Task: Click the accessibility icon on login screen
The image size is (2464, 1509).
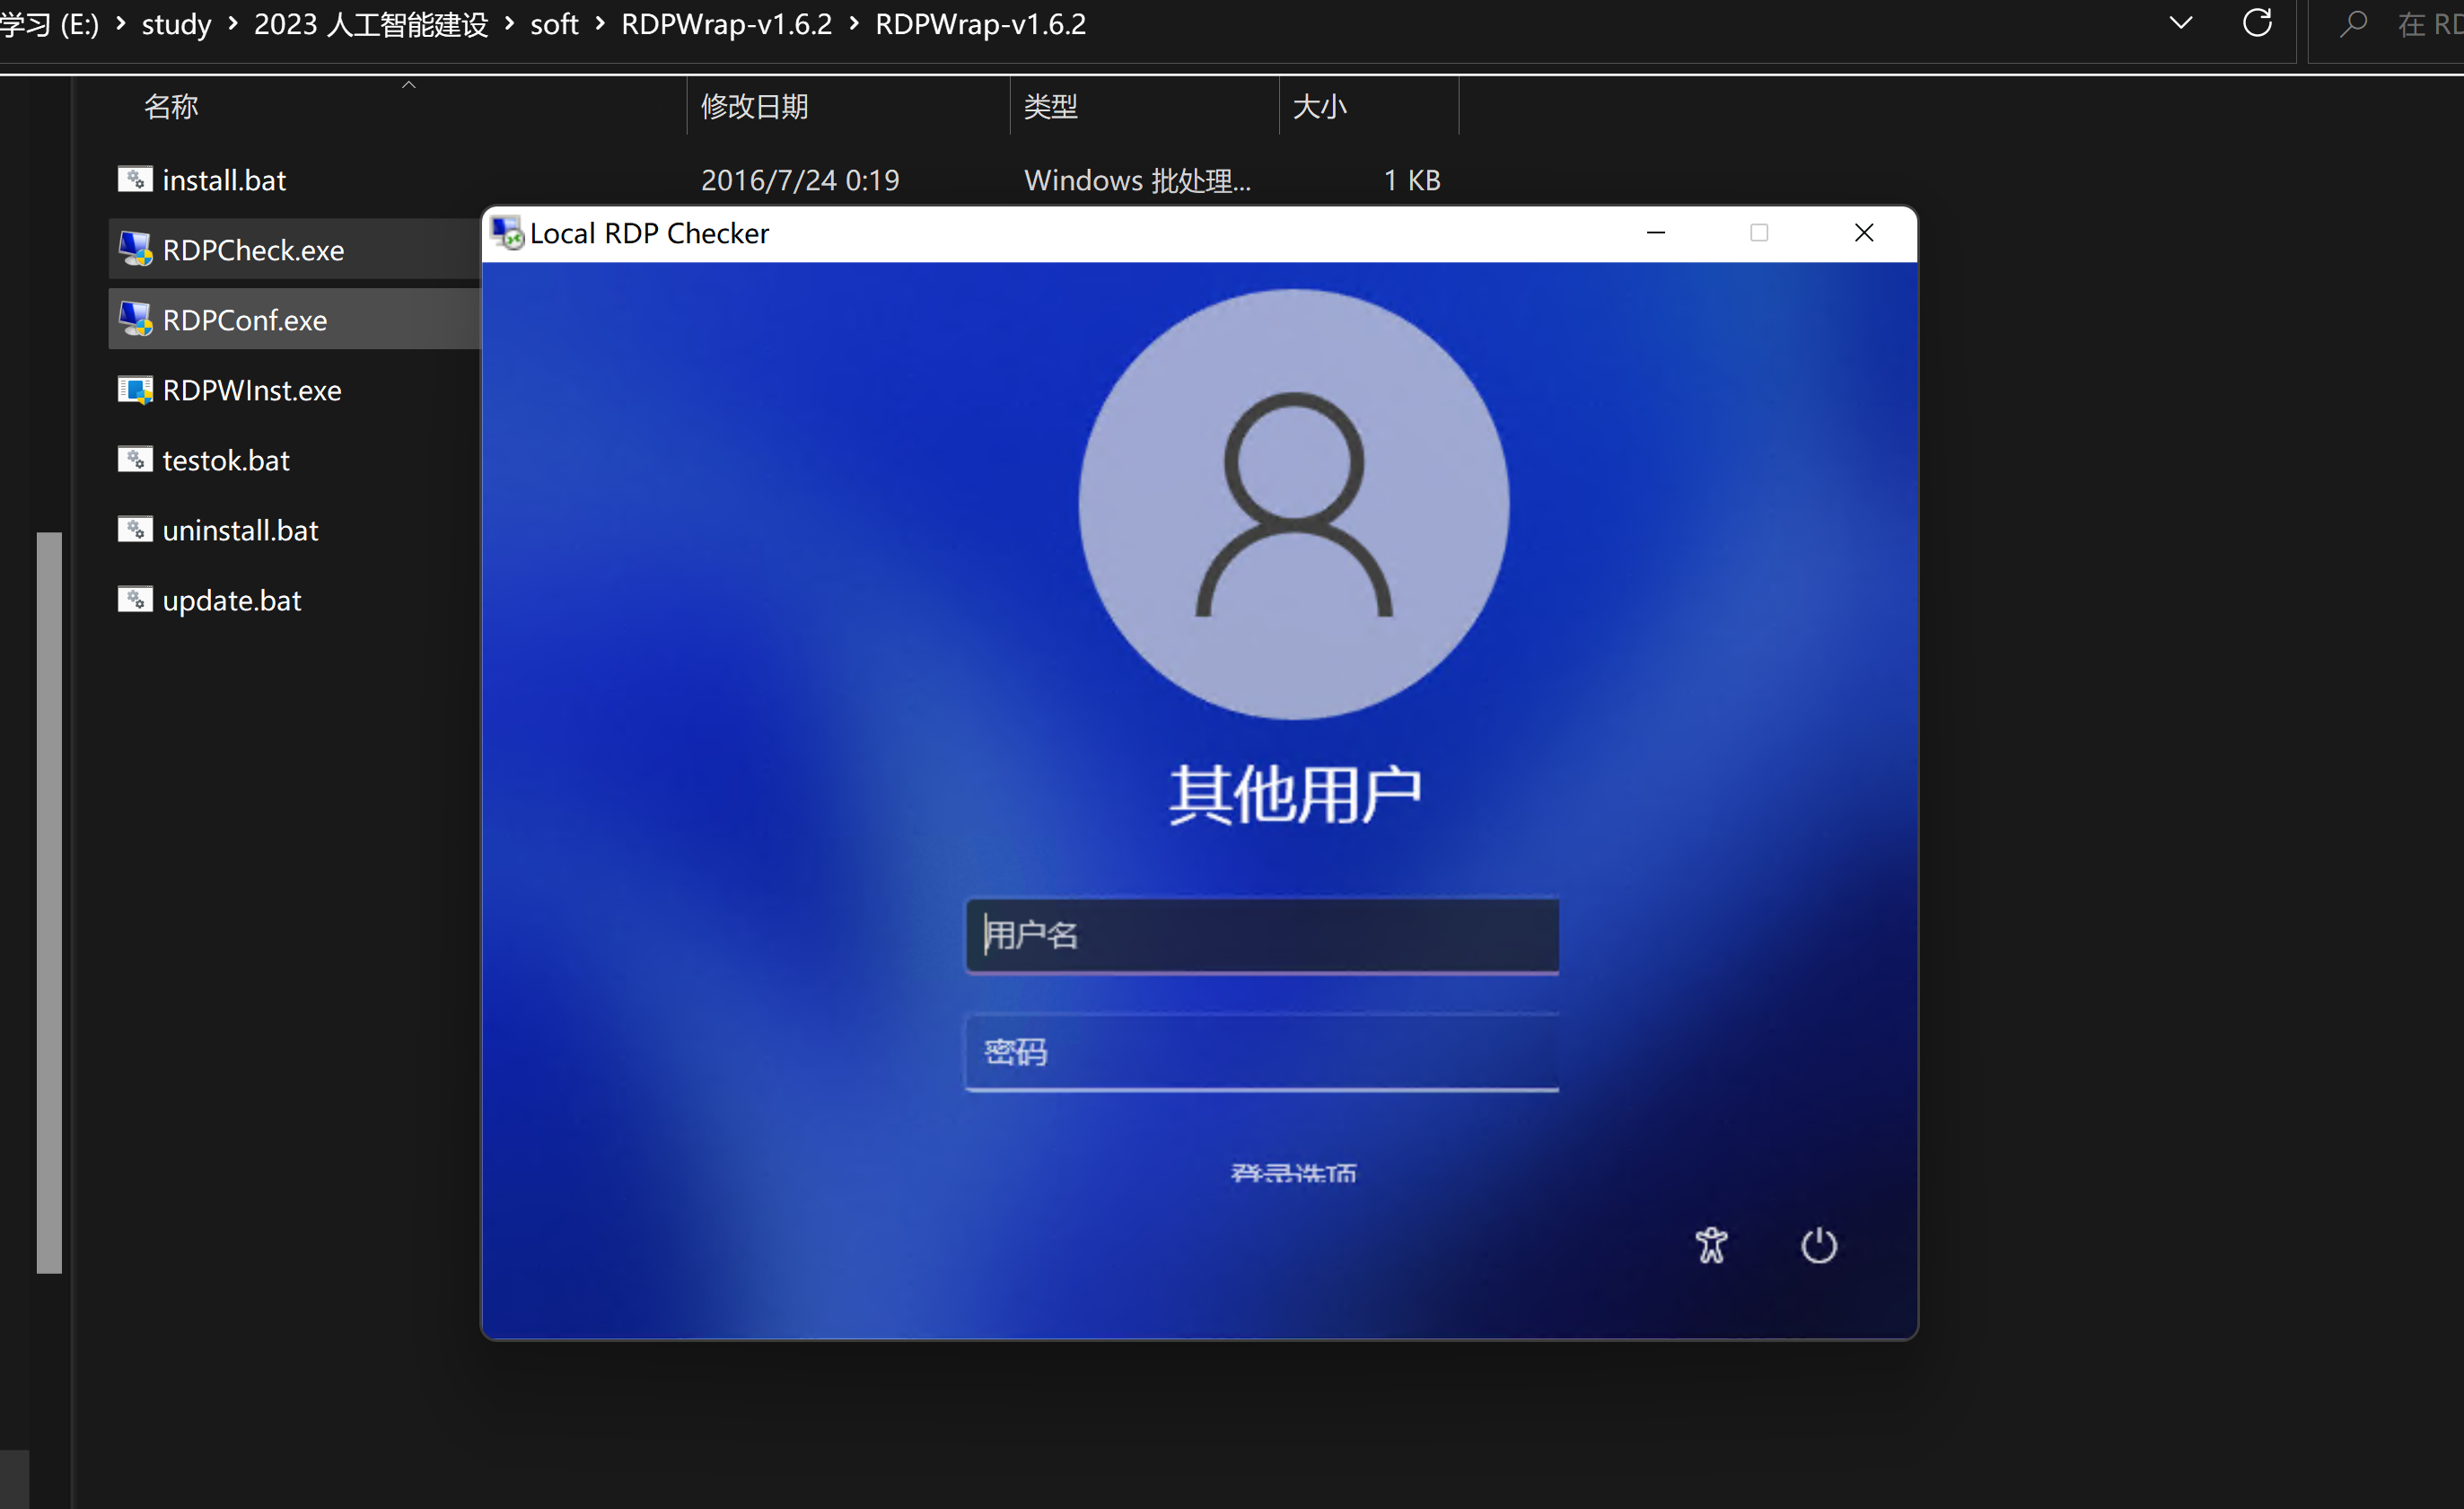Action: pos(1711,1246)
